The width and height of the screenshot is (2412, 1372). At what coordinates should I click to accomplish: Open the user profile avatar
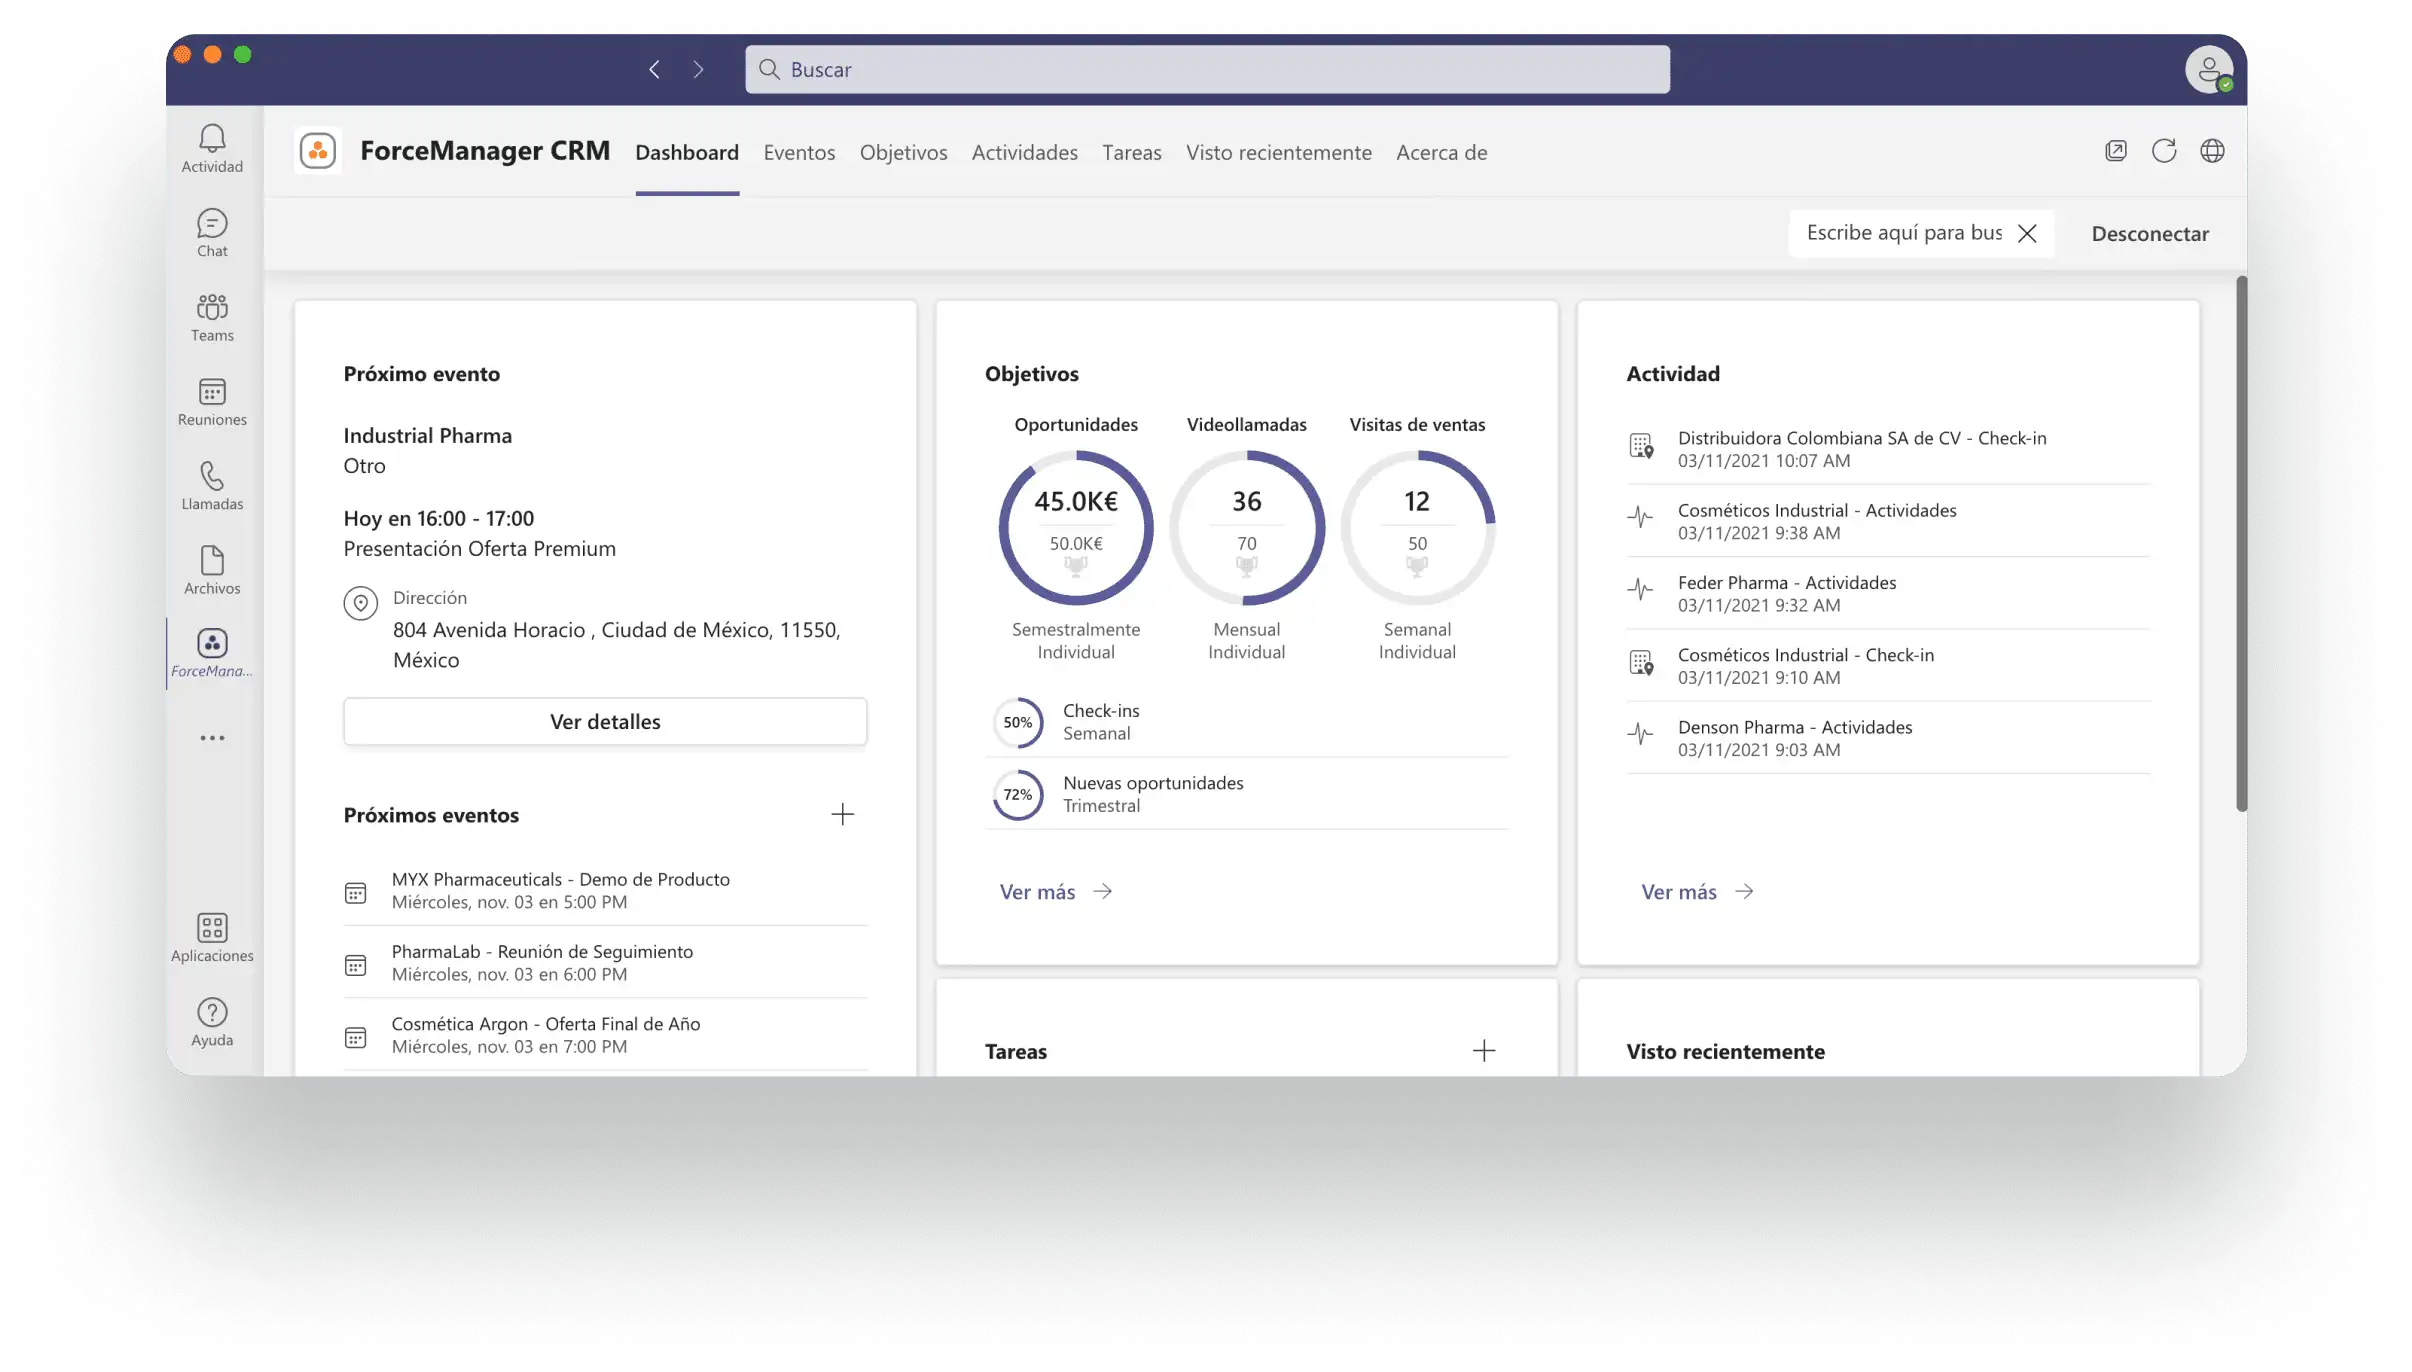[2208, 70]
